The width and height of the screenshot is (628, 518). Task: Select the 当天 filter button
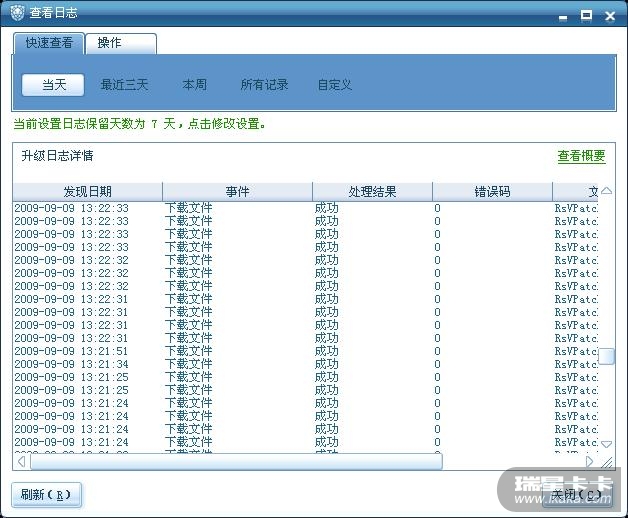(x=53, y=85)
